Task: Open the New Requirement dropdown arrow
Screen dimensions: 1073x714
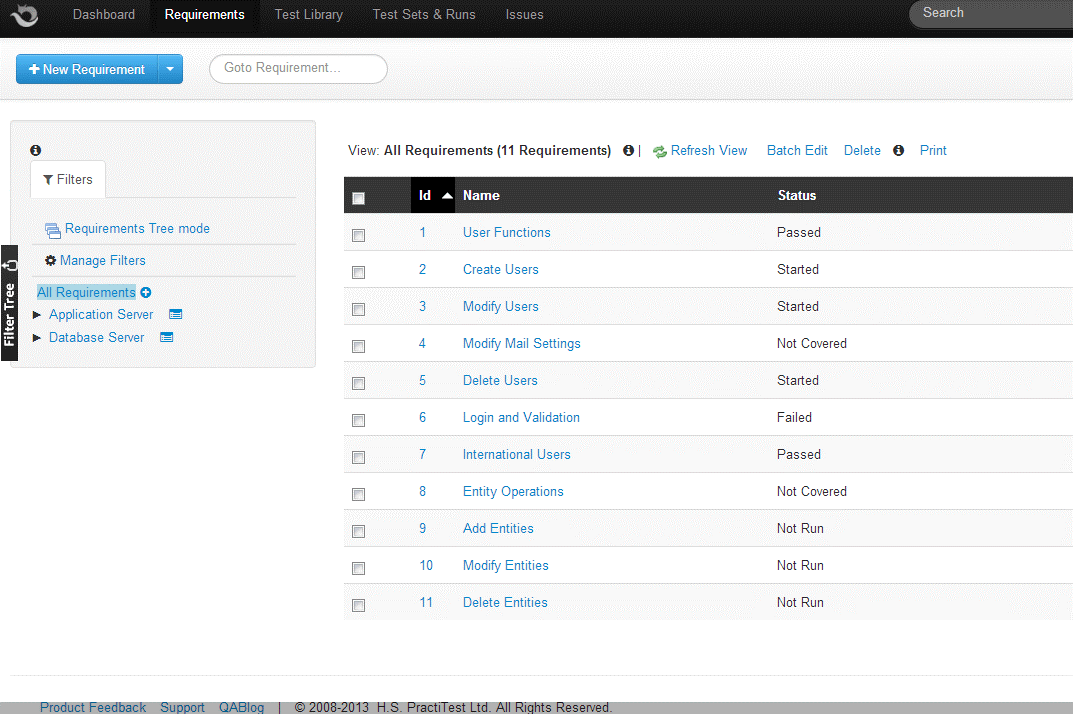Action: tap(170, 70)
